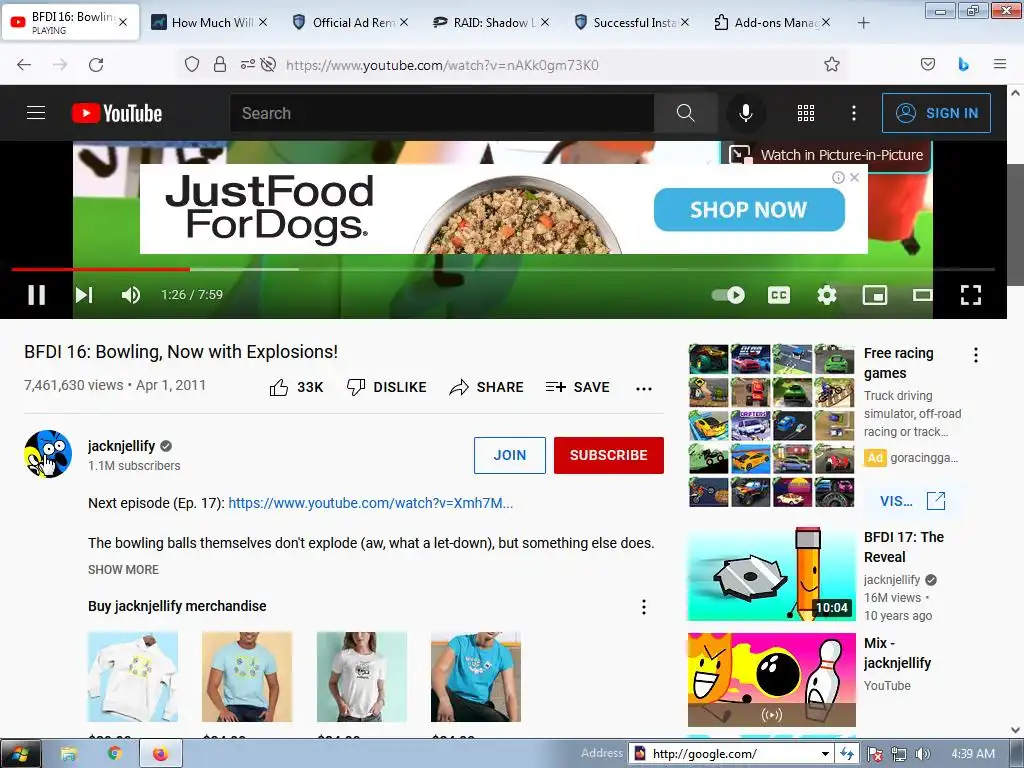Skip to the next video
The width and height of the screenshot is (1024, 768).
[x=84, y=295]
